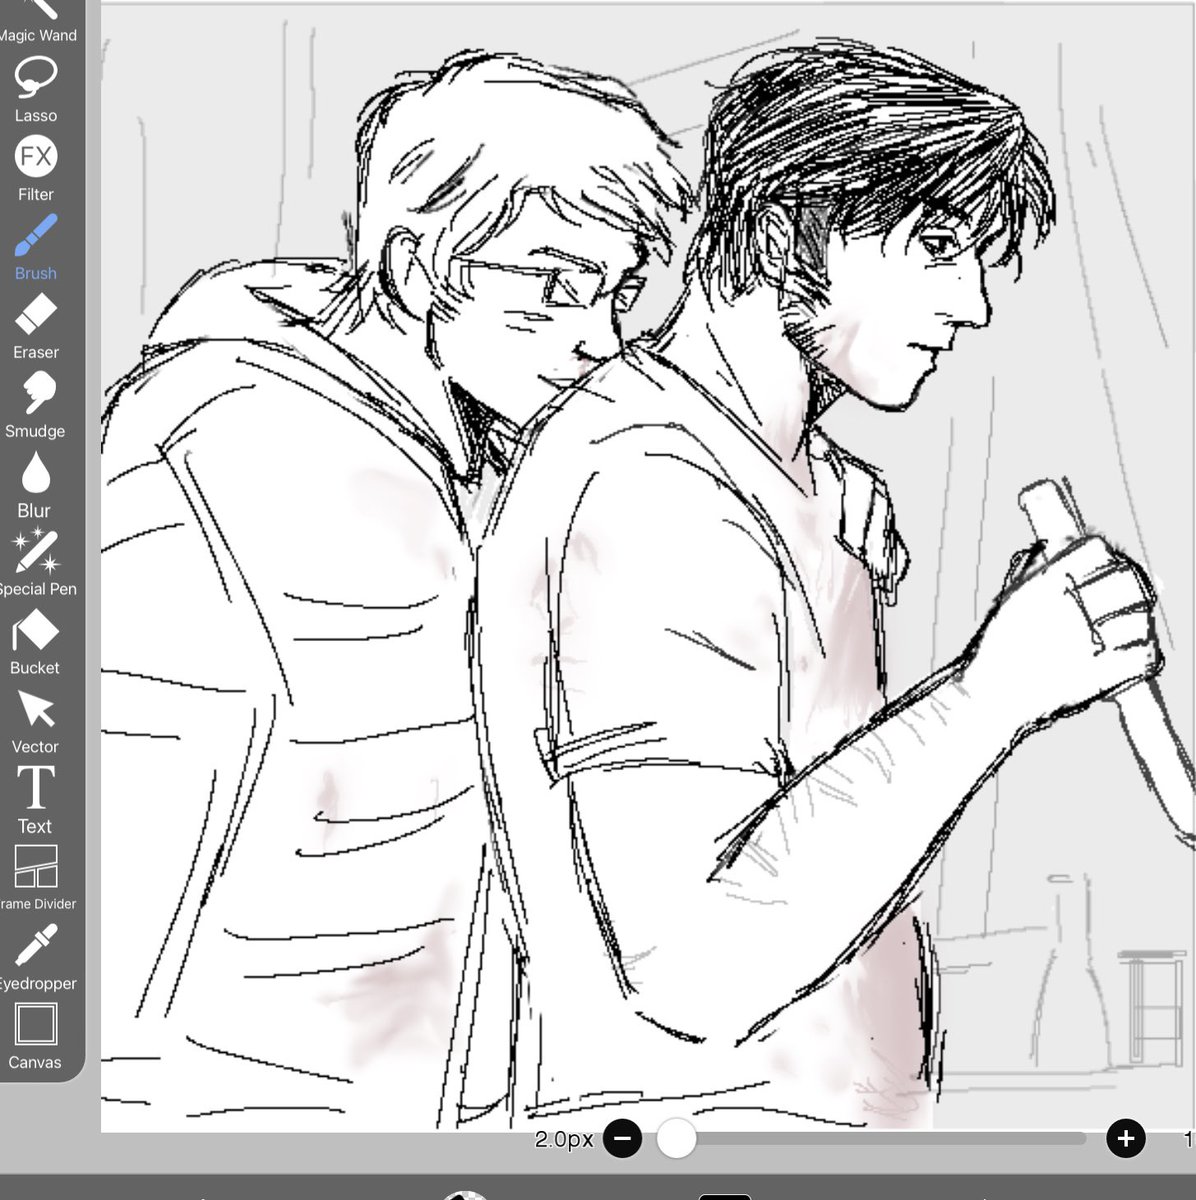Image resolution: width=1196 pixels, height=1200 pixels.
Task: Open the Canvas settings tool
Action: click(x=36, y=1036)
